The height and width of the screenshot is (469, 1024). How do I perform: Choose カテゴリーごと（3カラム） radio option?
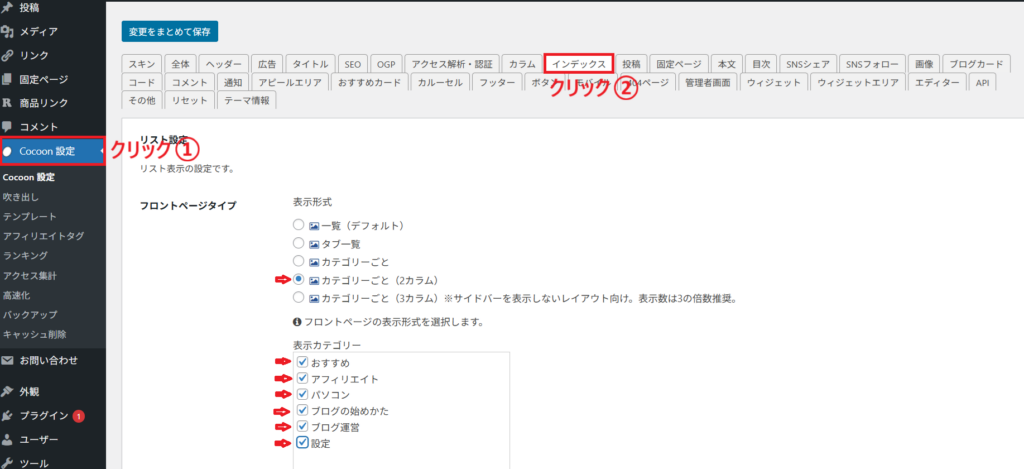click(x=299, y=297)
